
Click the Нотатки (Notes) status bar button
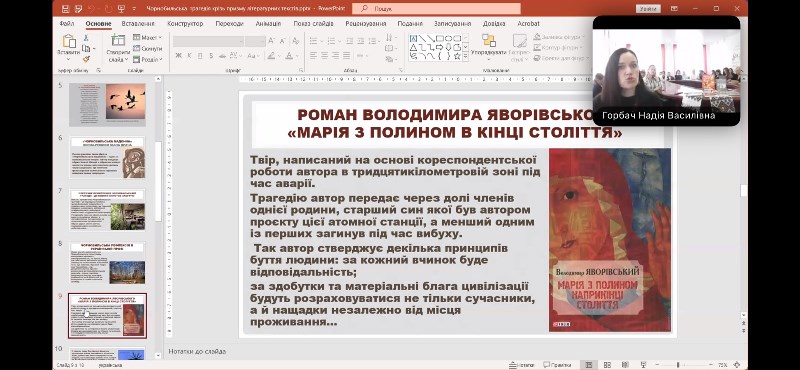[x=521, y=365]
